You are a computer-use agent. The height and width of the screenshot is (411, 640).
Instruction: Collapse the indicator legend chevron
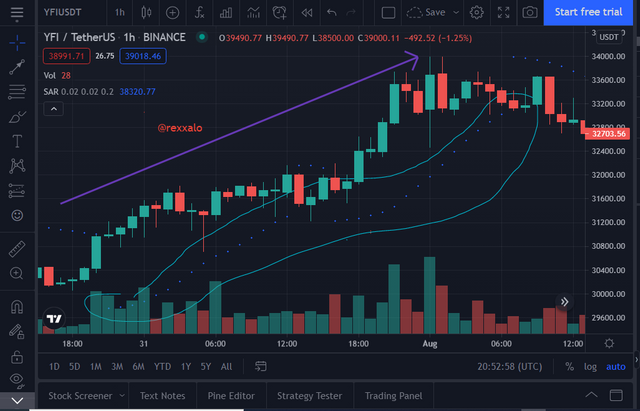pos(53,109)
